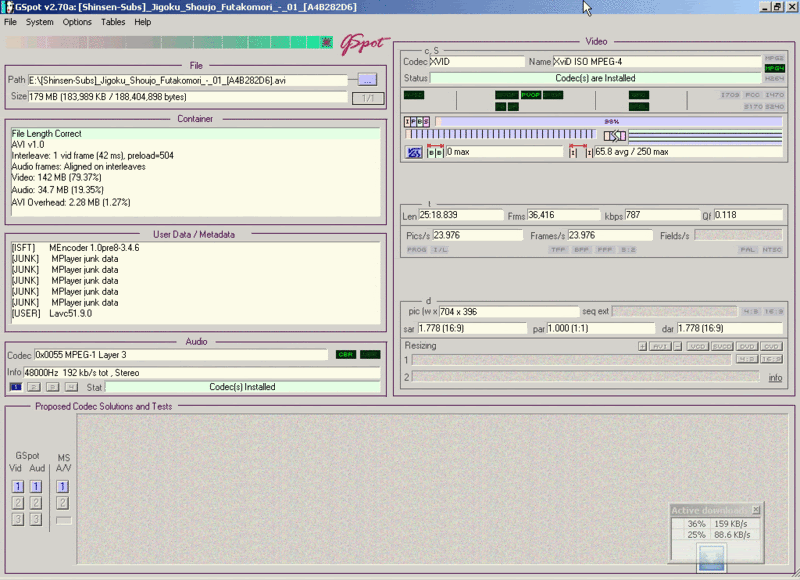Click the 1/1 file counter button
800x580 pixels.
coord(368,98)
